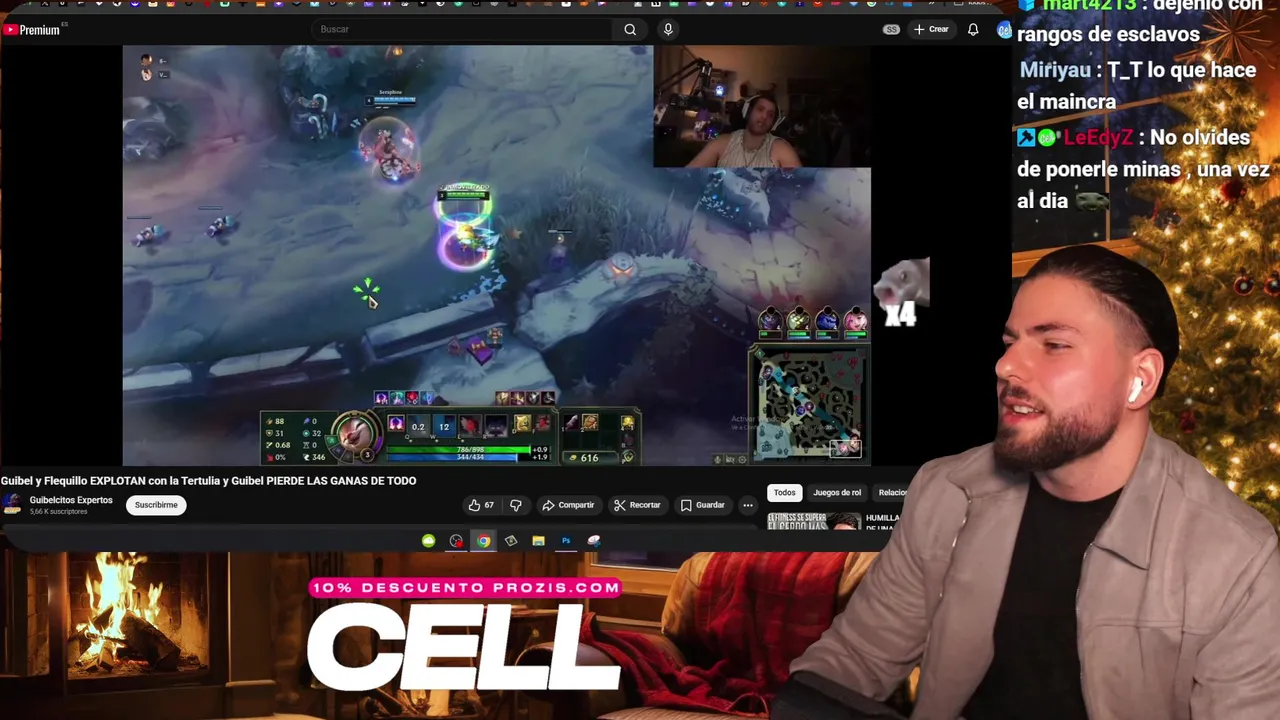Start voice search with microphone icon
The image size is (1280, 720).
coord(668,29)
